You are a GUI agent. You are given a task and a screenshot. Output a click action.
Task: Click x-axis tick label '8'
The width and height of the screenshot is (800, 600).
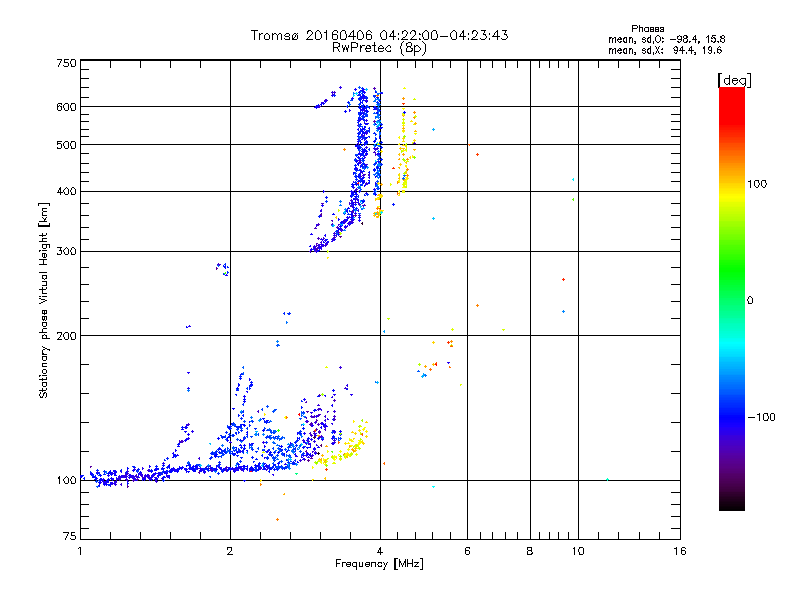tap(530, 551)
